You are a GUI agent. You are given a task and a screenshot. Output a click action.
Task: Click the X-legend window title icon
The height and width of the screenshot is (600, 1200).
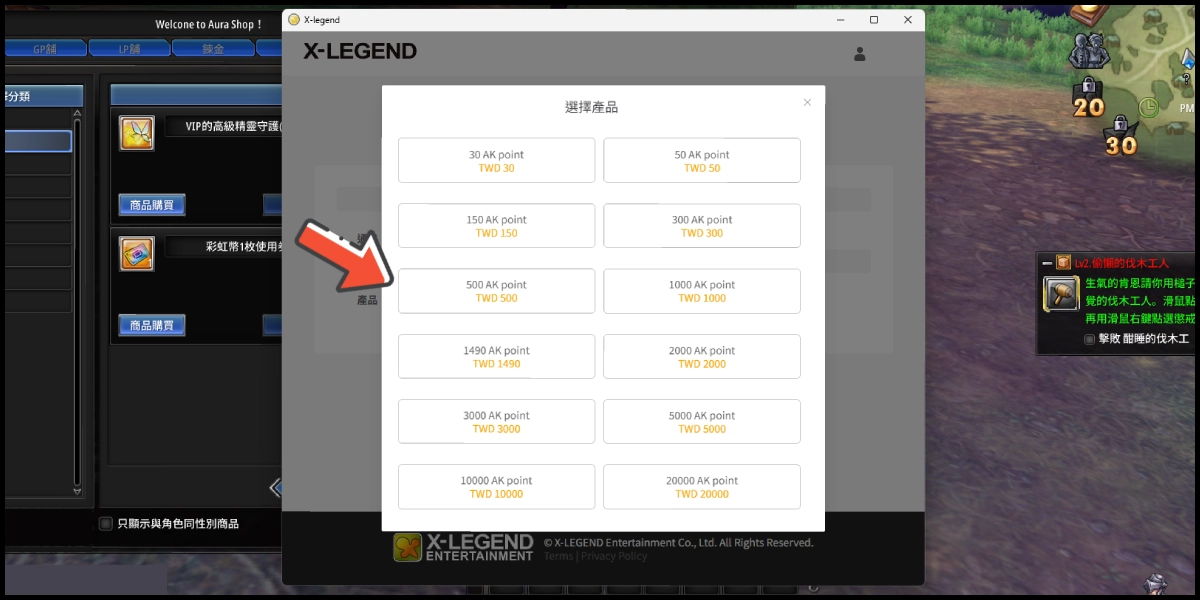[294, 20]
